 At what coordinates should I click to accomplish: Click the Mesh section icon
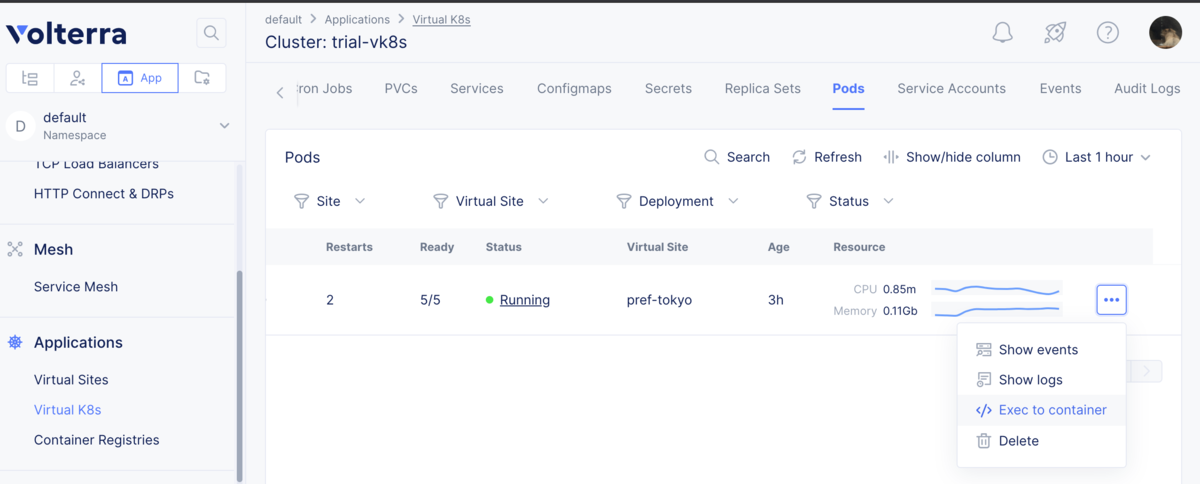coord(15,249)
